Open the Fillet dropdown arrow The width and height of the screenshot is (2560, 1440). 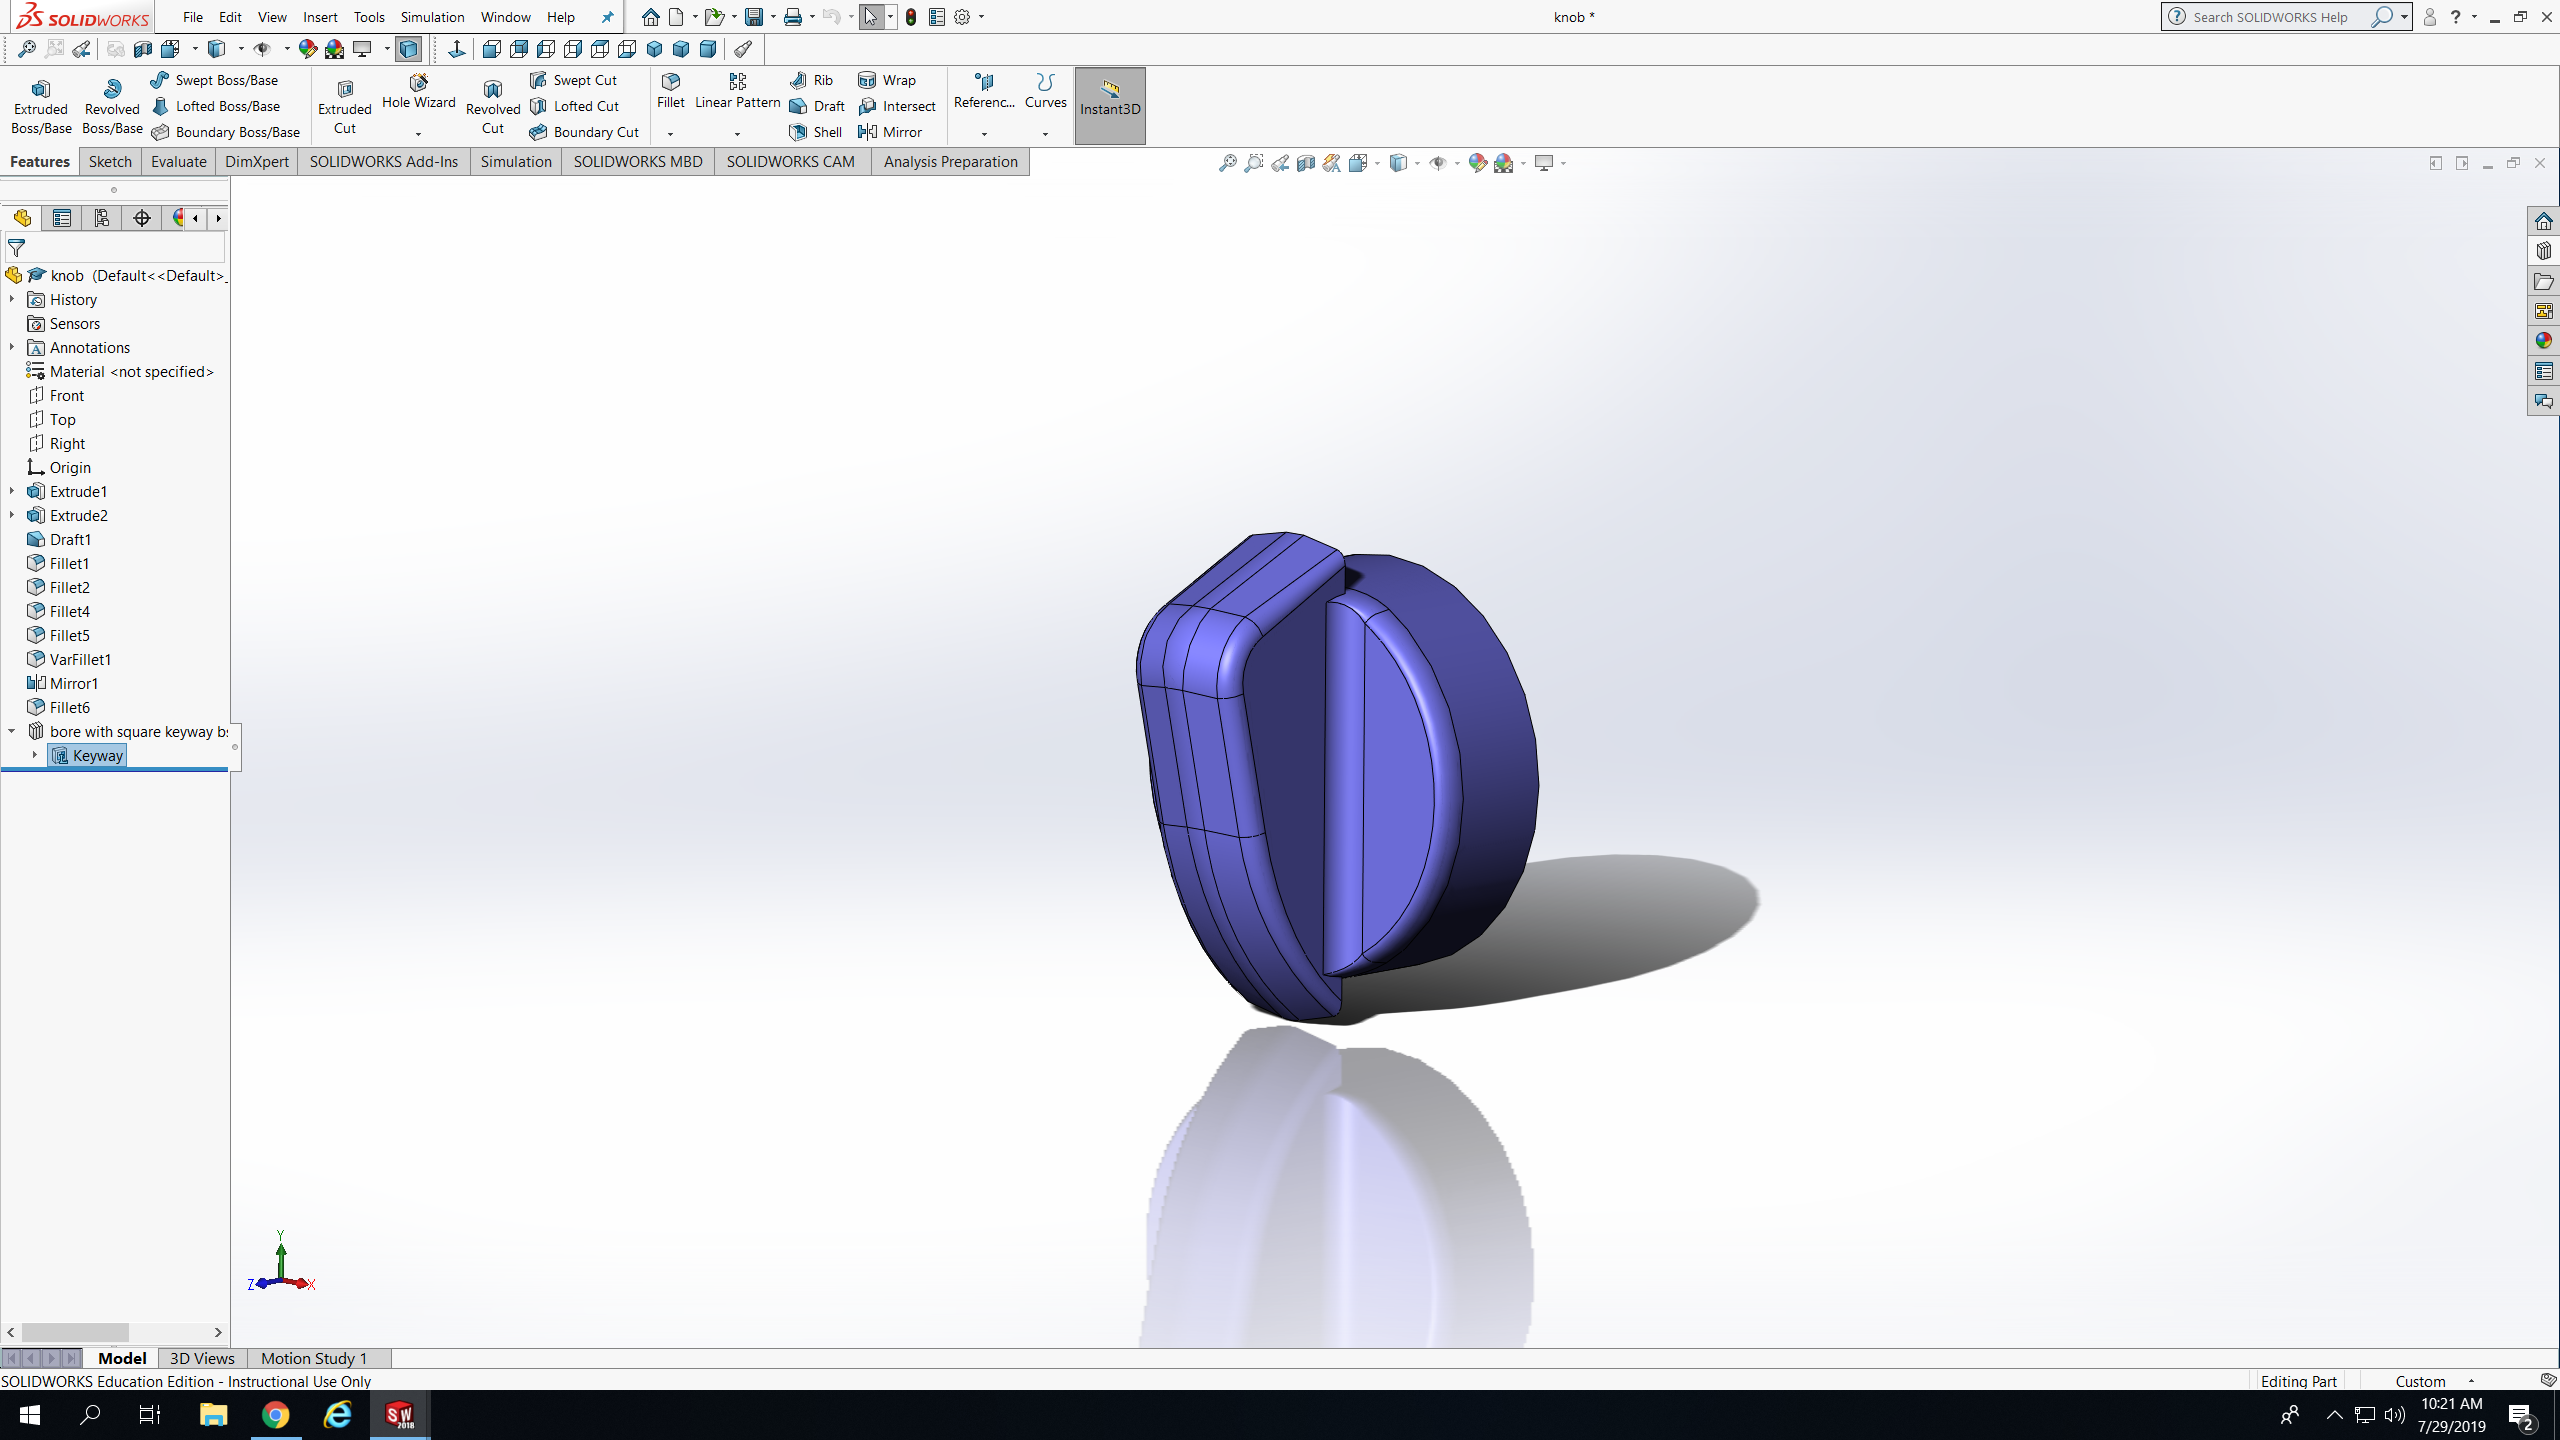tap(670, 134)
